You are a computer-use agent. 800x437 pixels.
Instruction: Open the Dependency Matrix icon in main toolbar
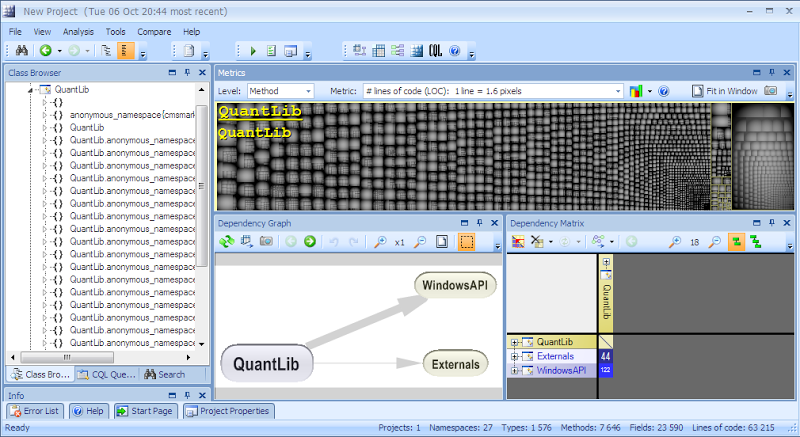379,50
